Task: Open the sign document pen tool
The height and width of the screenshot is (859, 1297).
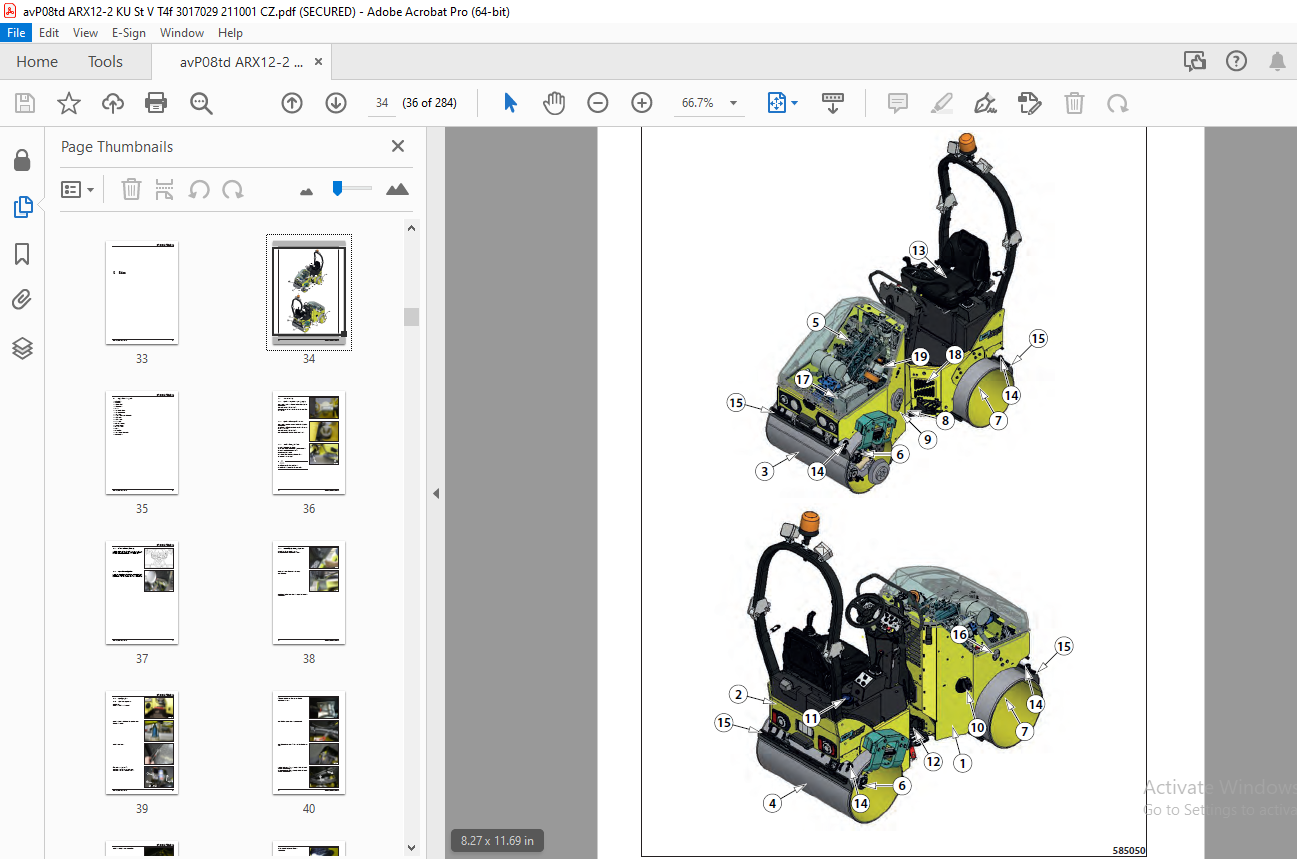Action: (985, 103)
